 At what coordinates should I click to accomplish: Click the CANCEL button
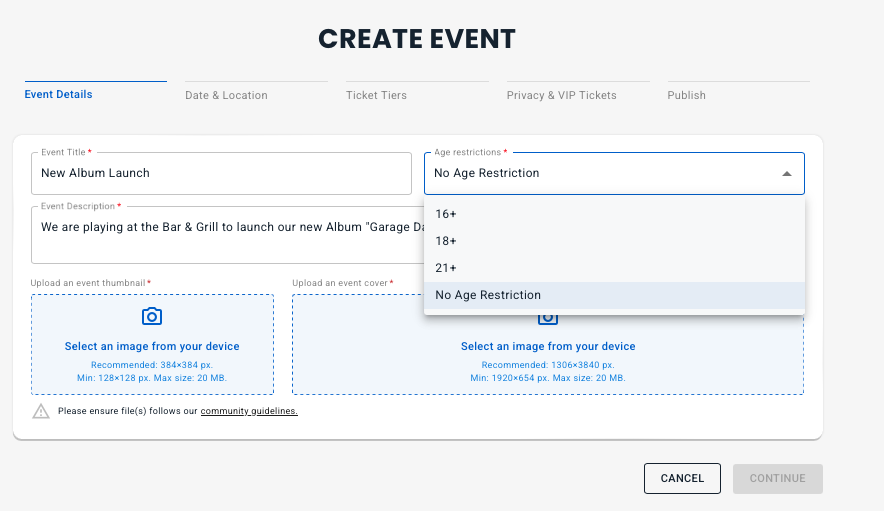point(682,478)
